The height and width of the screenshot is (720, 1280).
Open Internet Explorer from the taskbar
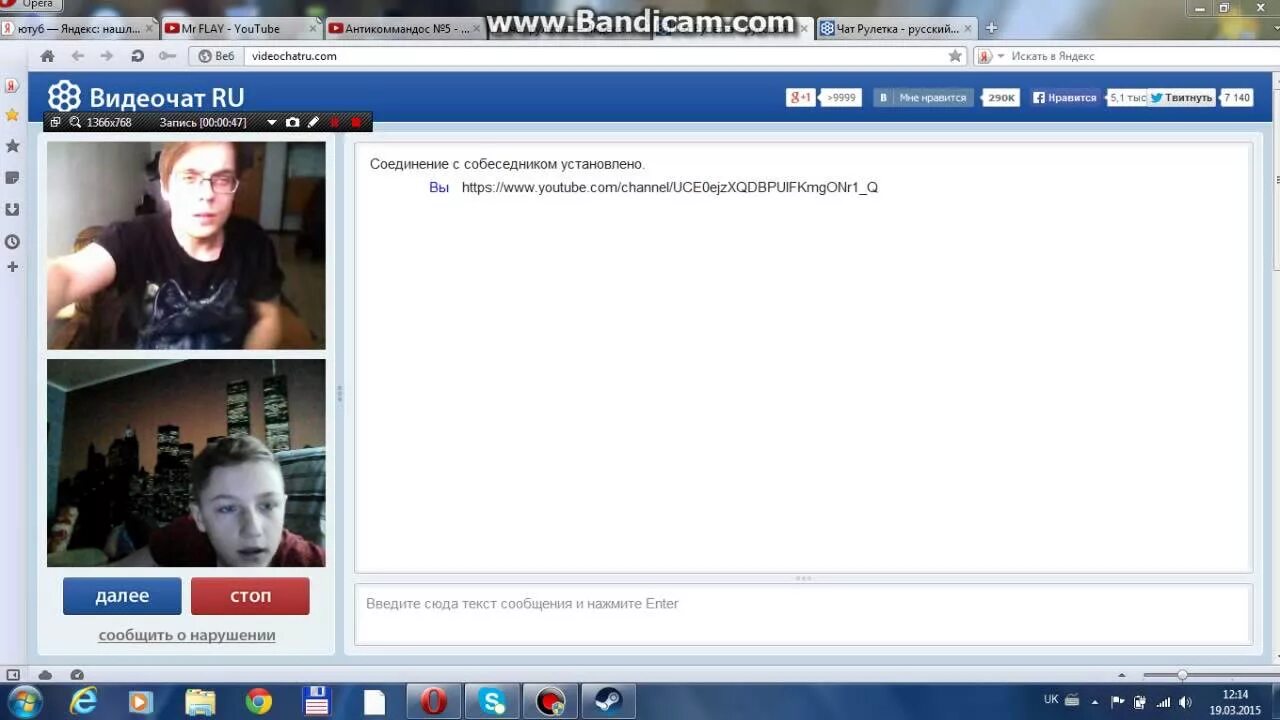(83, 702)
